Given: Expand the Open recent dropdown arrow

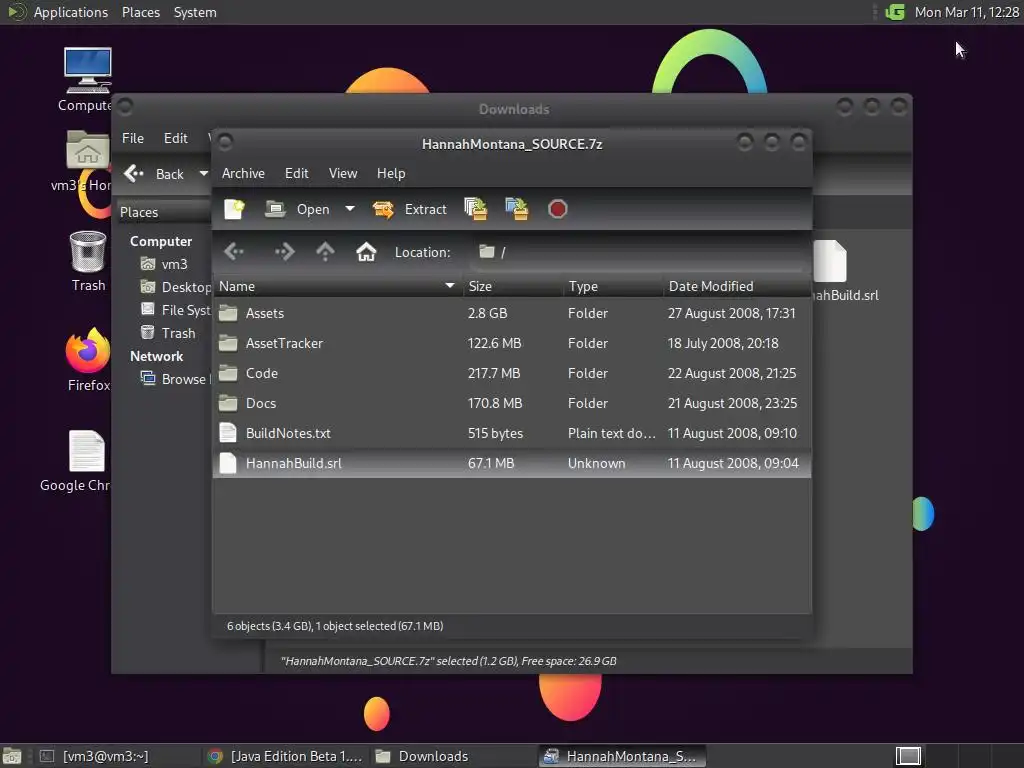Looking at the screenshot, I should tap(350, 209).
